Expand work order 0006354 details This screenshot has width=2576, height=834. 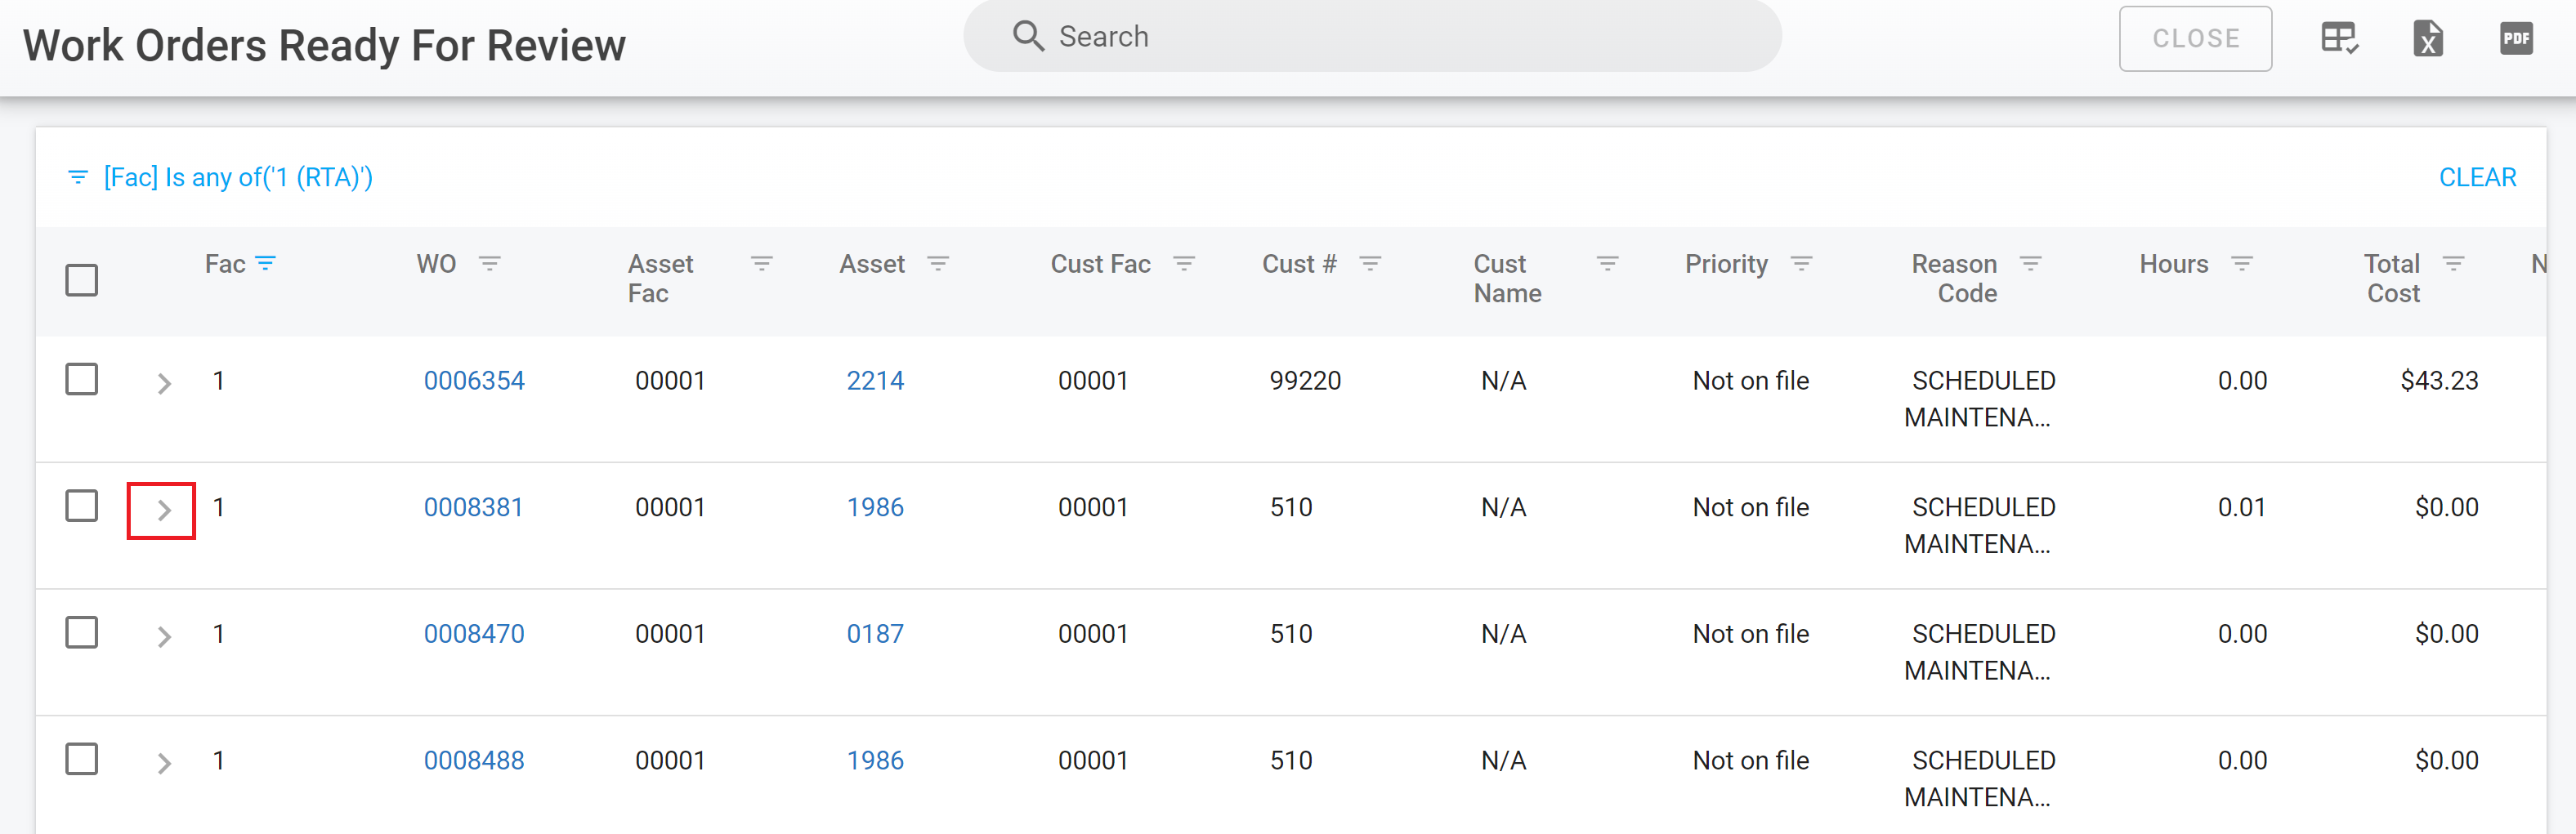[x=164, y=384]
